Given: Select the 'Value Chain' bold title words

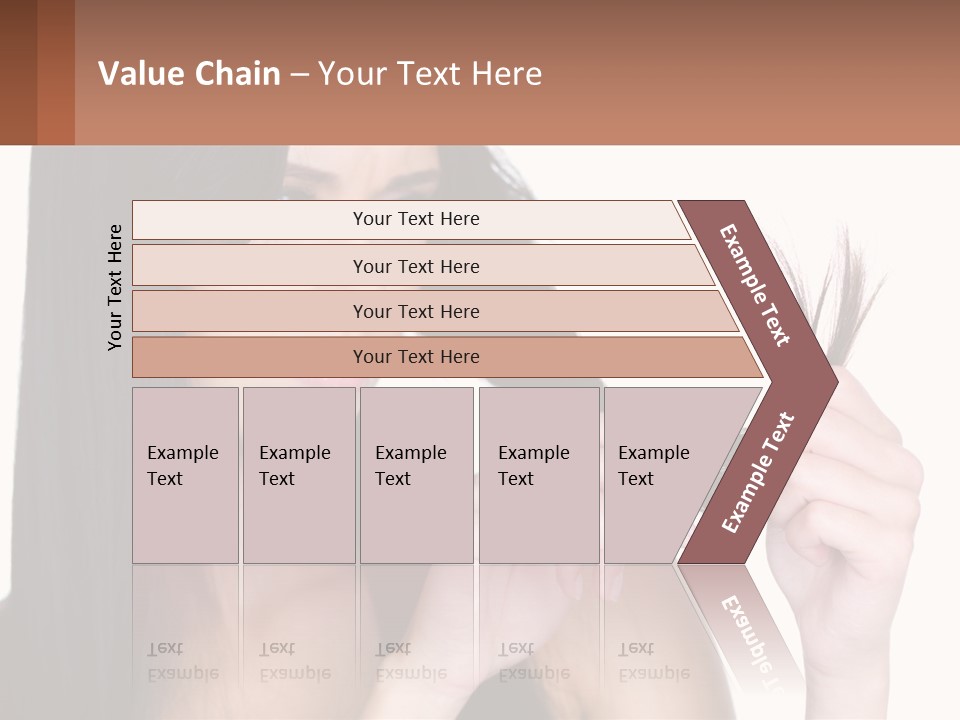Looking at the screenshot, I should coord(189,73).
